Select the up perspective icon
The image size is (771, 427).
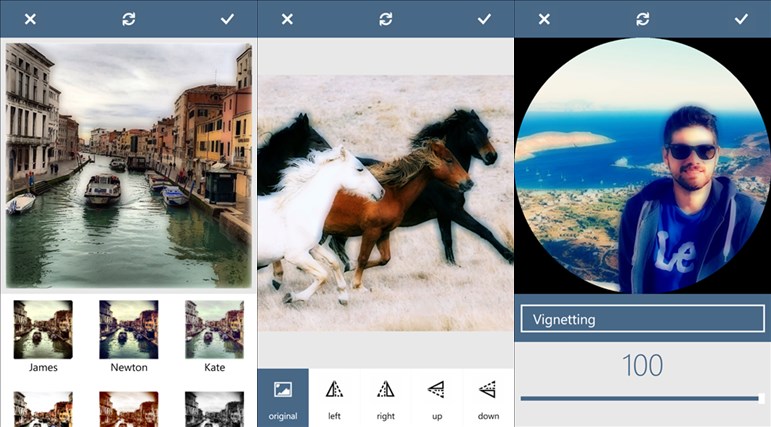click(x=436, y=397)
